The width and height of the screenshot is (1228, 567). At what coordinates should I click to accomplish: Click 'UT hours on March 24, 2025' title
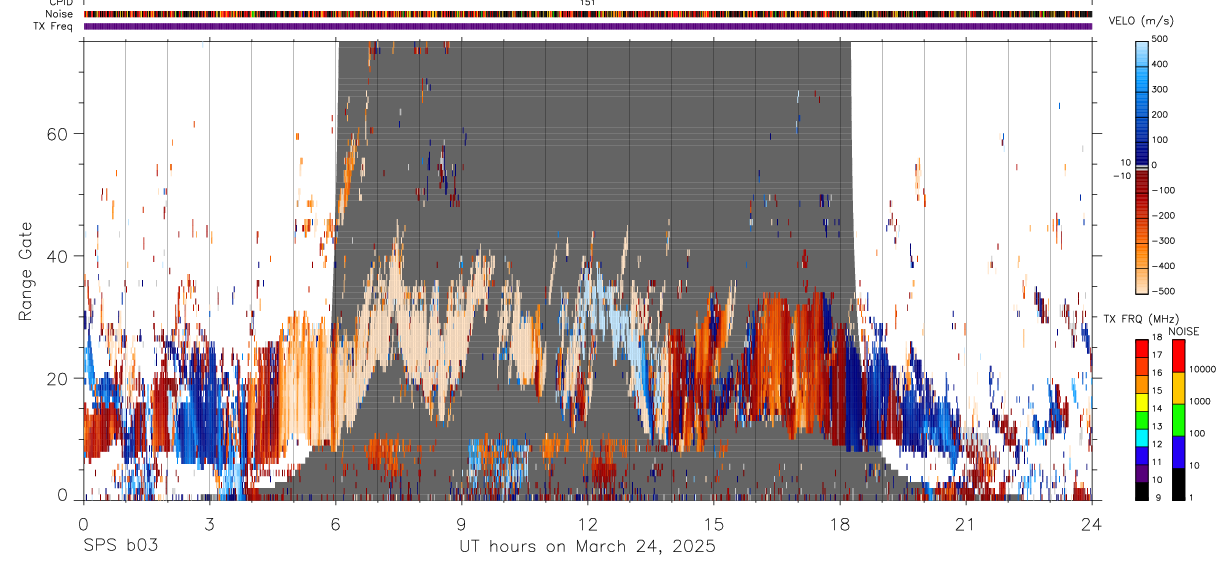tap(588, 547)
